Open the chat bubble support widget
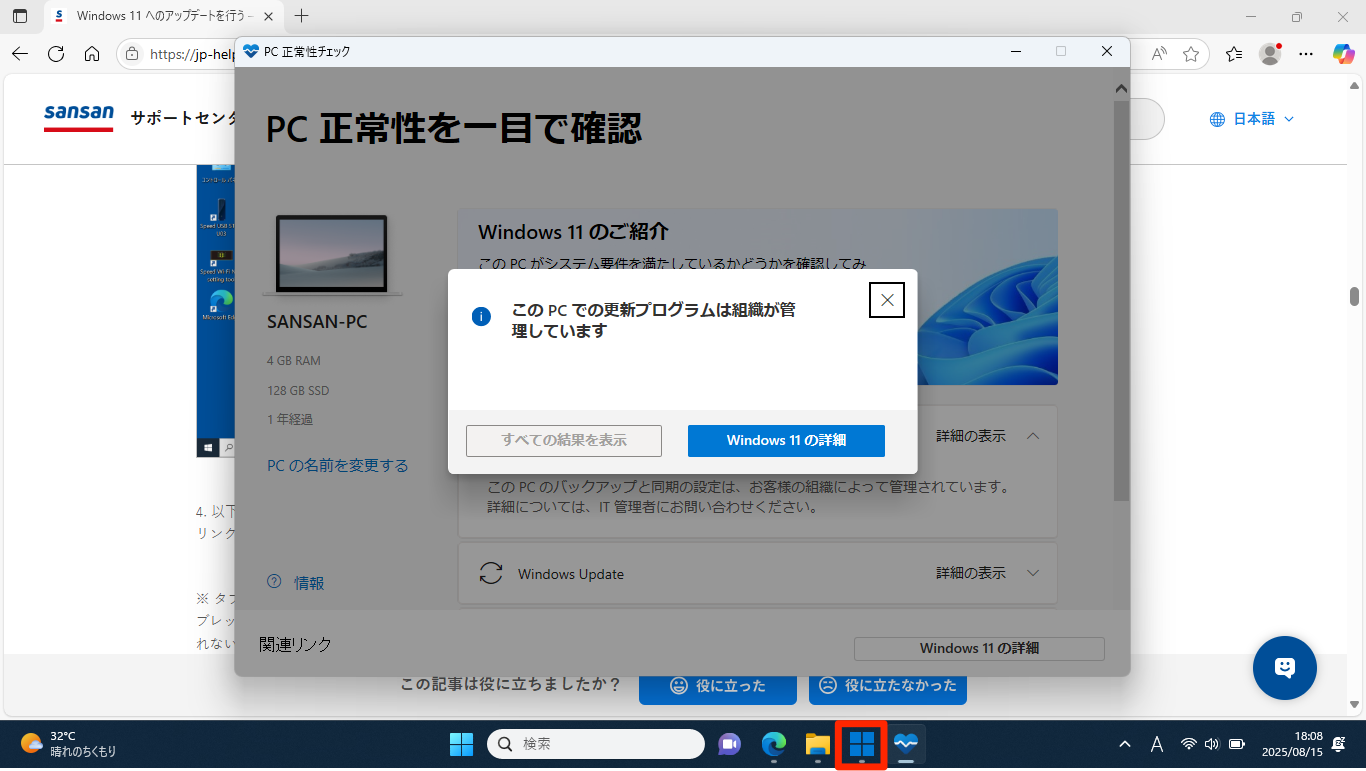The width and height of the screenshot is (1366, 771). (x=1285, y=668)
